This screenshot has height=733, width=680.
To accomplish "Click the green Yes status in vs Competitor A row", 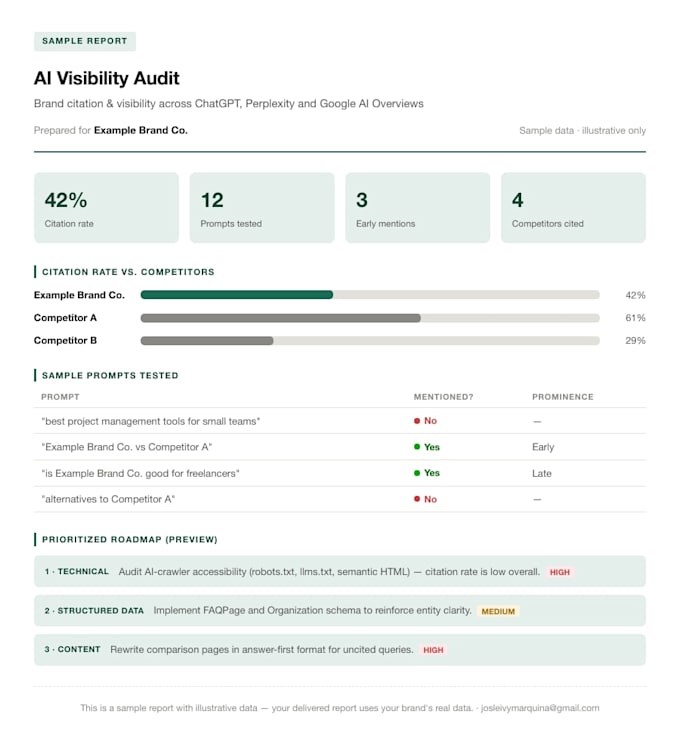I will (x=427, y=447).
